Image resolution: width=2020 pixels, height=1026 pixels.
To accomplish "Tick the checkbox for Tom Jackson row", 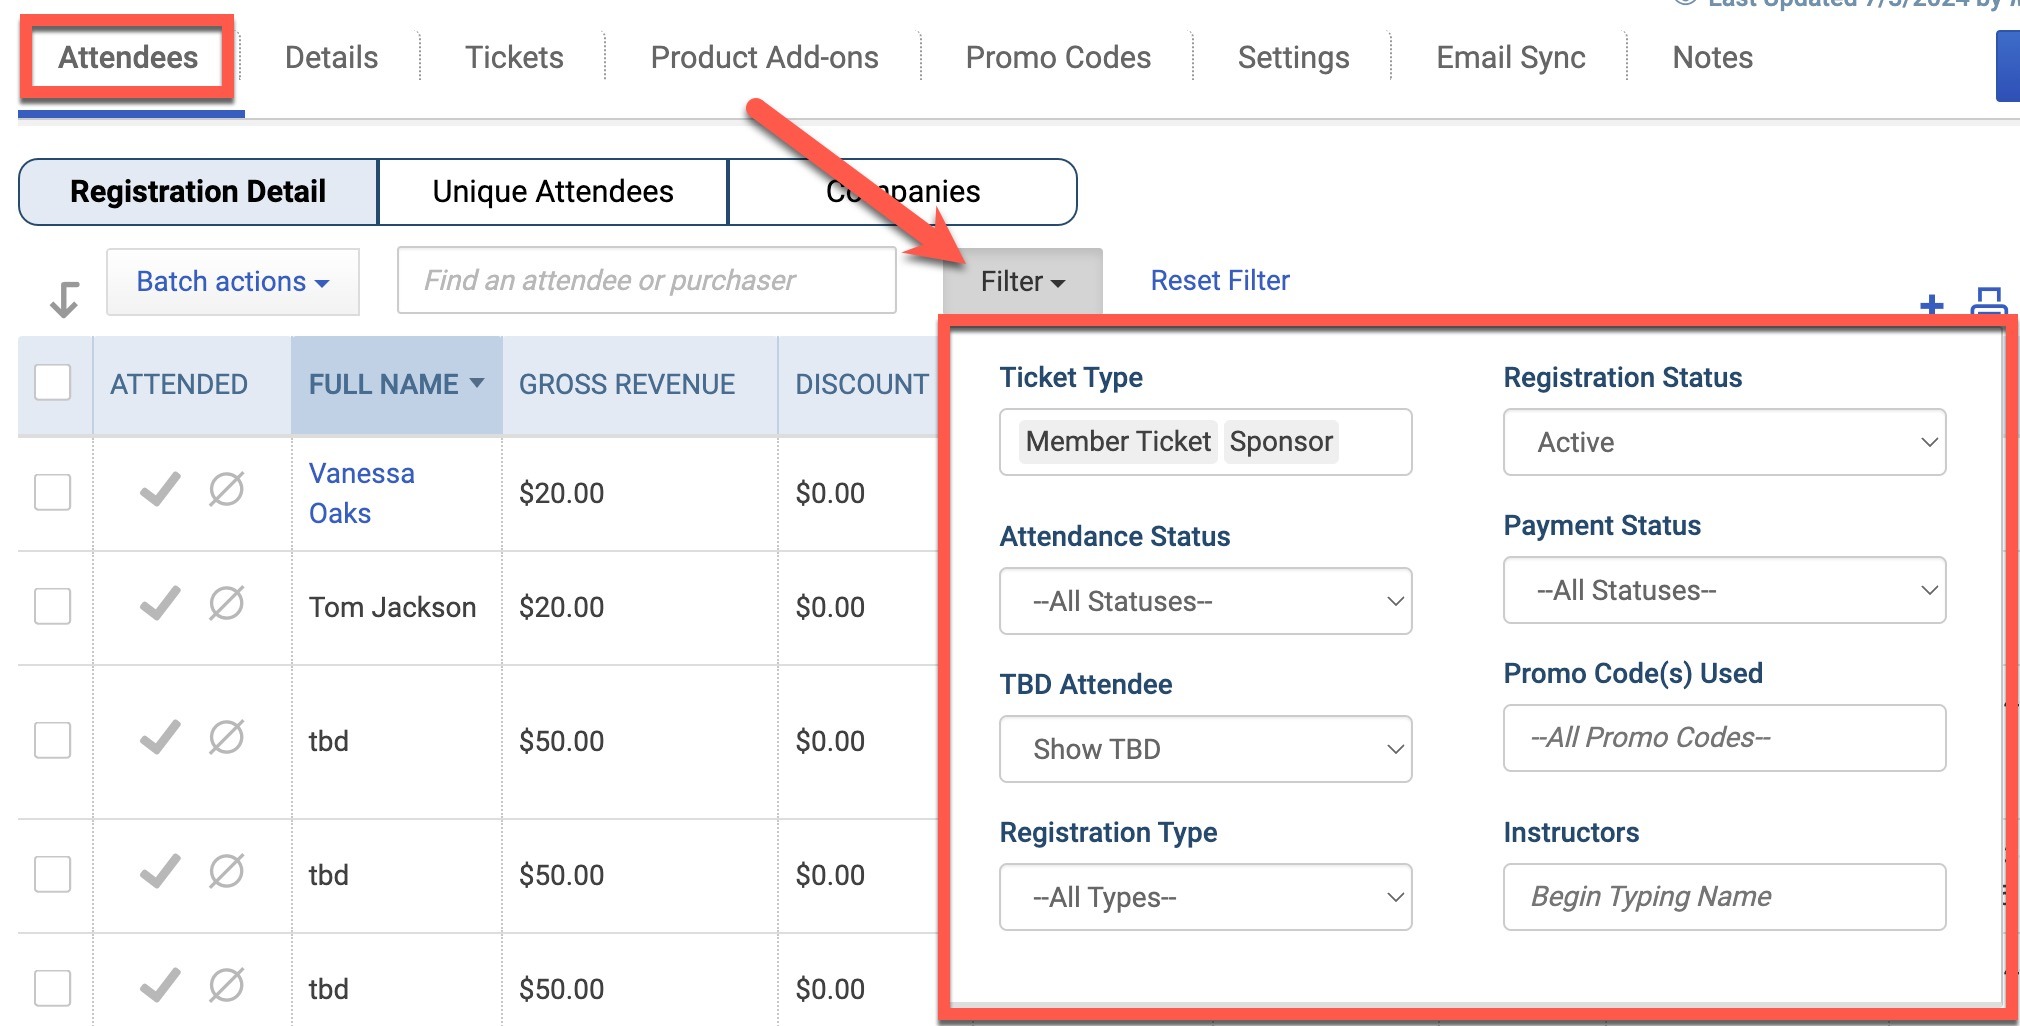I will pos(53,606).
